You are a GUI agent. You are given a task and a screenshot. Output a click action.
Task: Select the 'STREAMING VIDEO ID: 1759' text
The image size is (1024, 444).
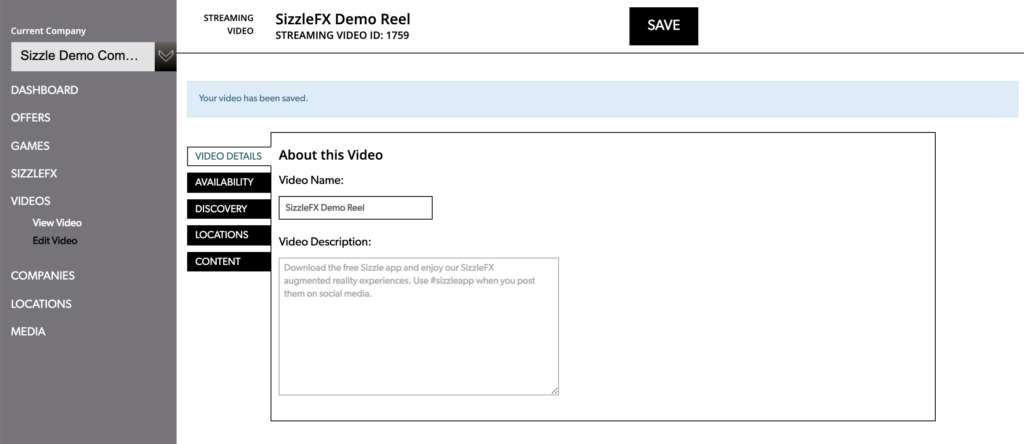tap(342, 36)
